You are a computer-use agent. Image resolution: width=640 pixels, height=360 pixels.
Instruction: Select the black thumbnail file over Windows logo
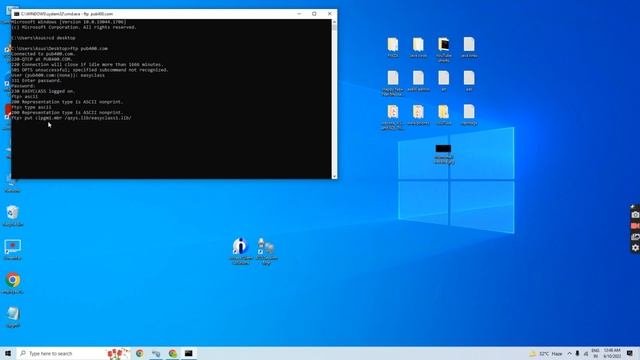pos(444,154)
